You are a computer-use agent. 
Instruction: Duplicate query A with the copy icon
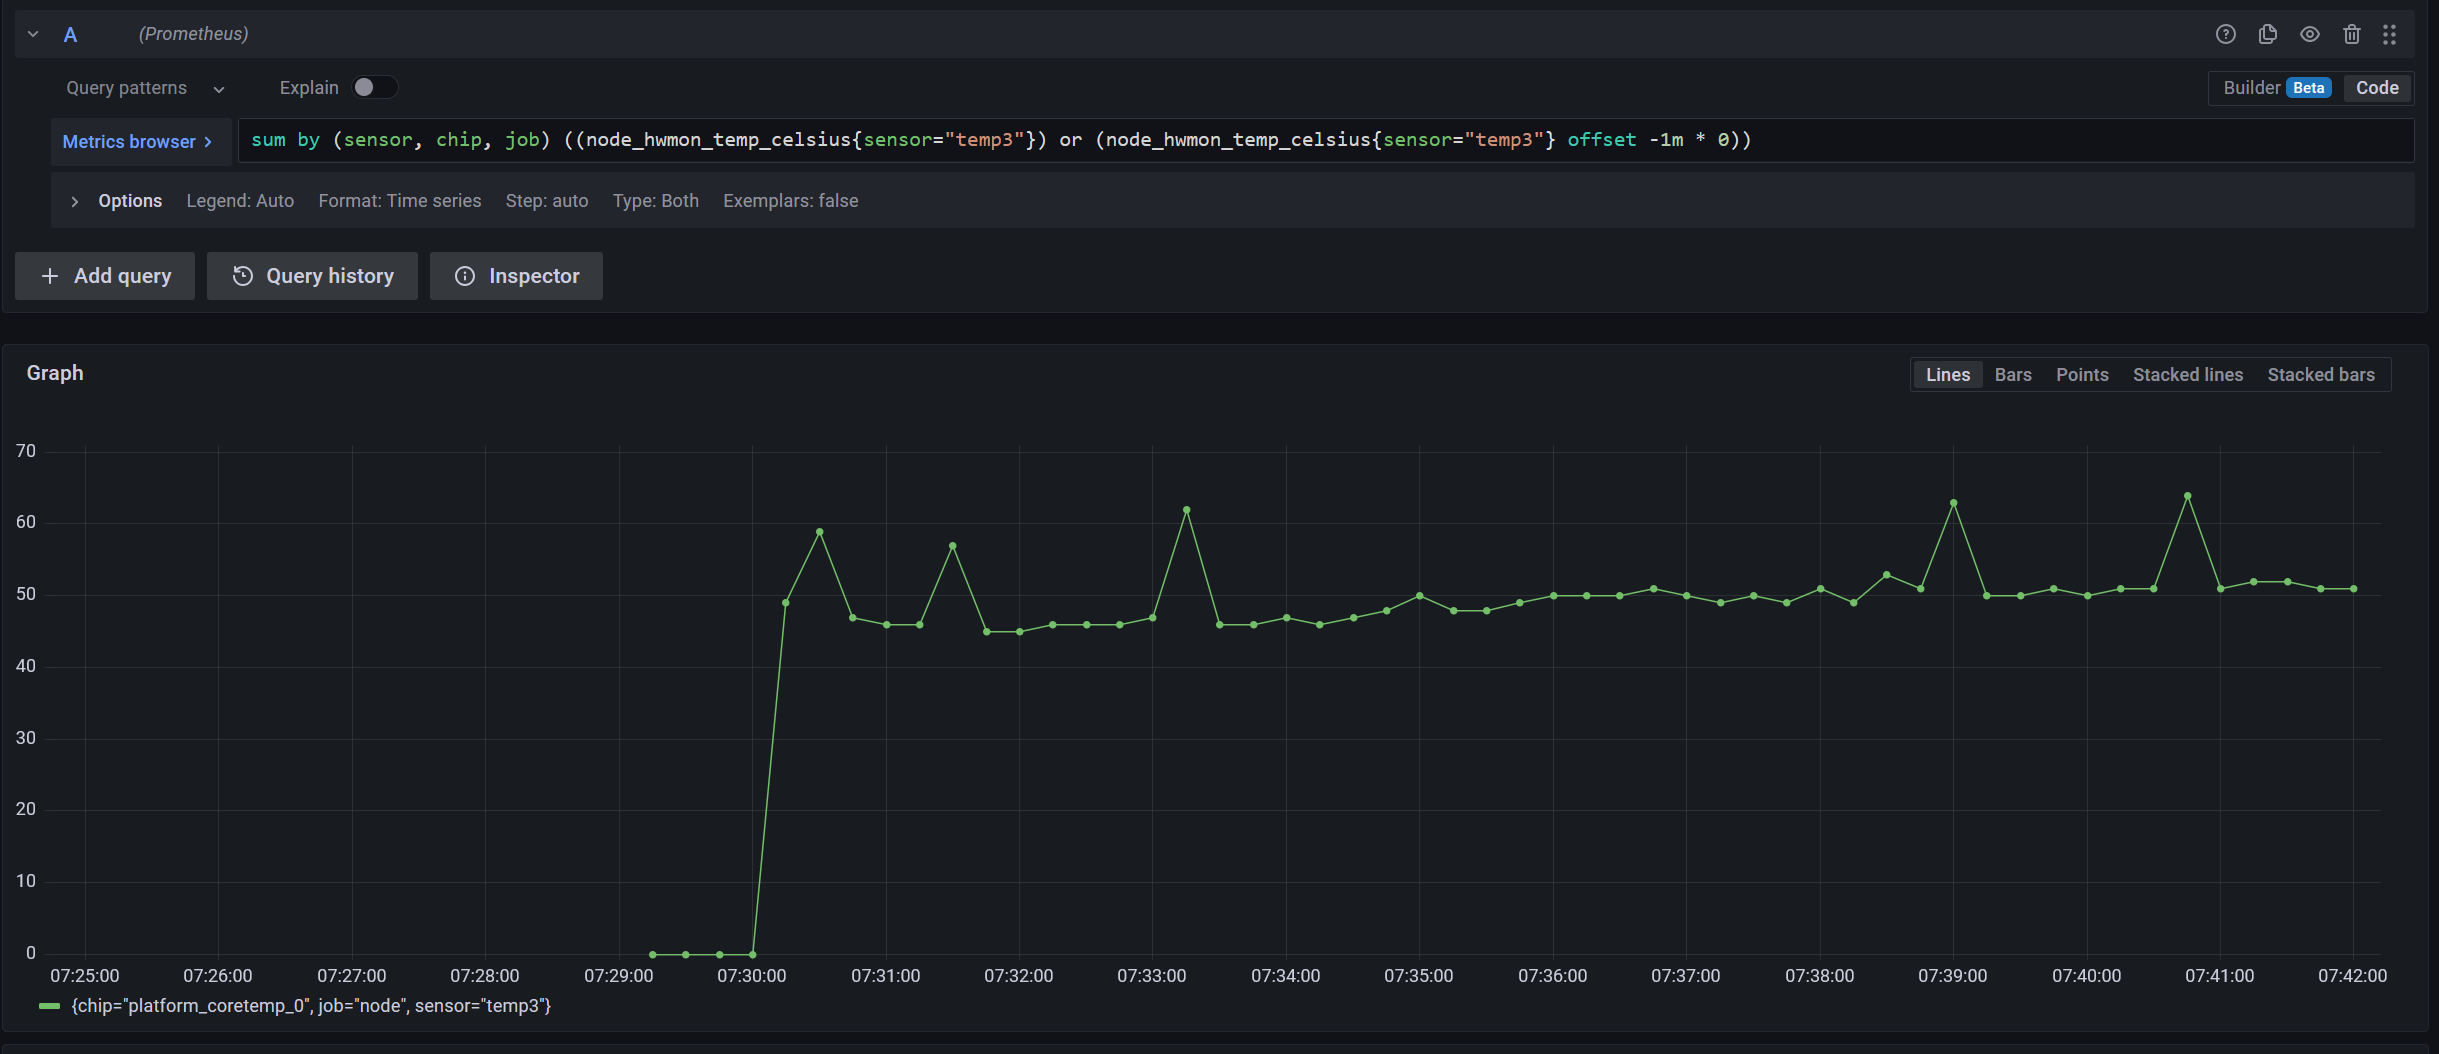click(2267, 34)
